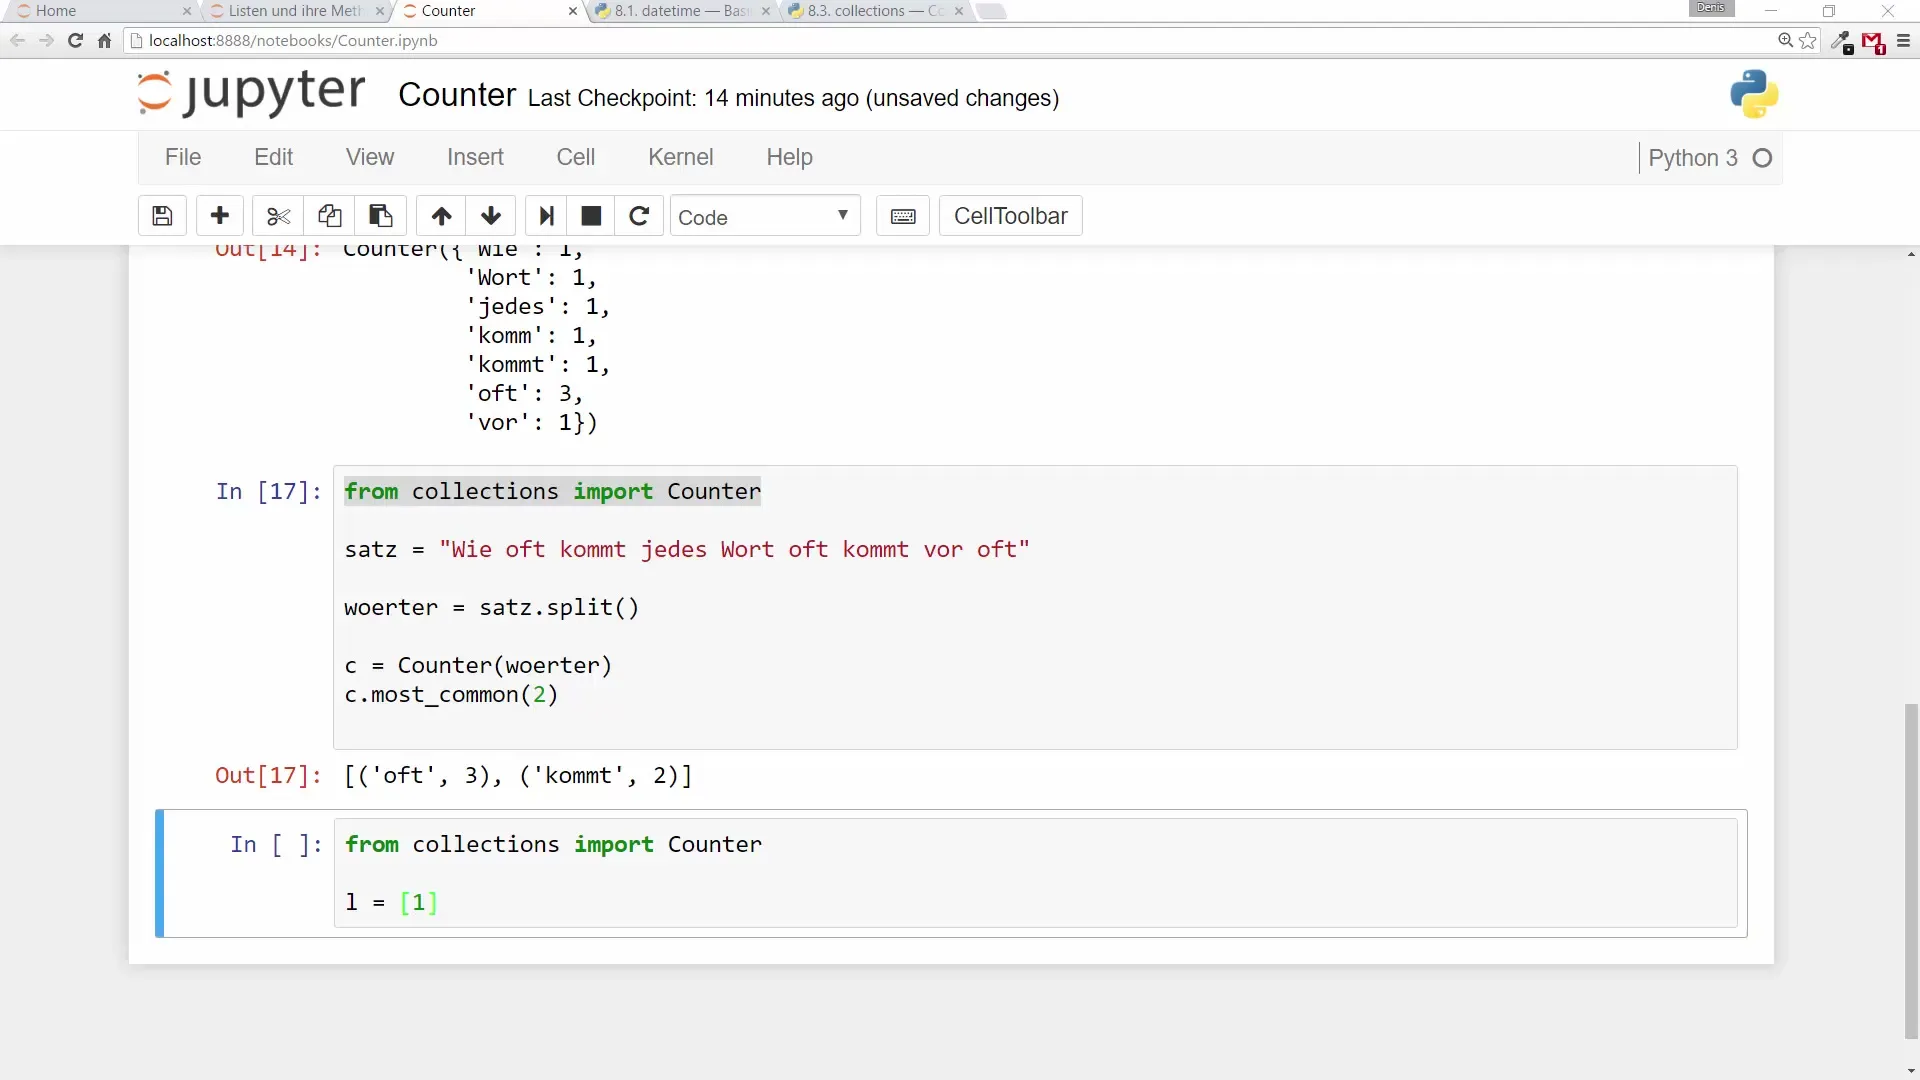Image resolution: width=1920 pixels, height=1080 pixels.
Task: Open browser home page icon
Action: point(104,41)
